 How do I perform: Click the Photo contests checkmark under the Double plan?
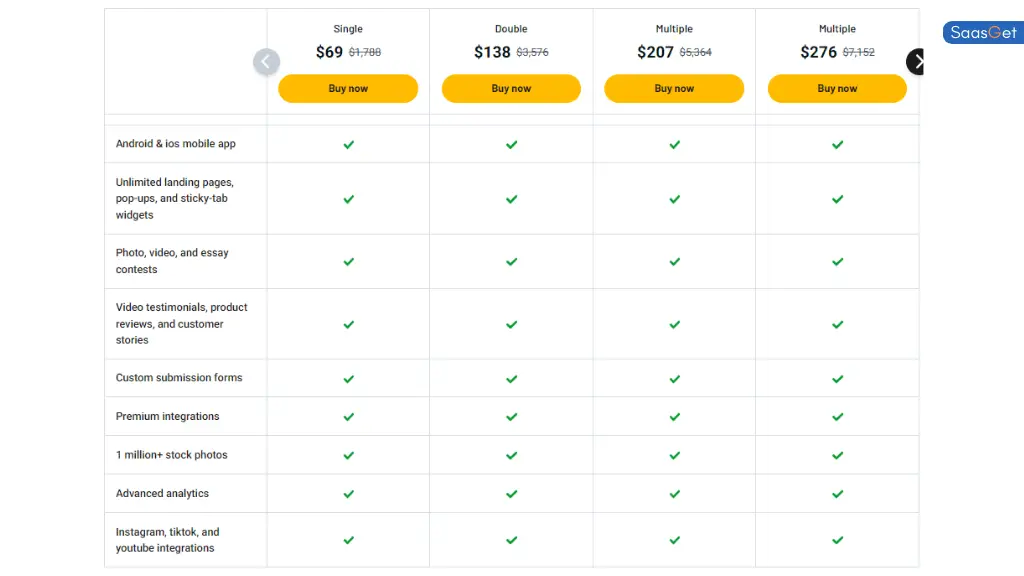[x=511, y=261]
